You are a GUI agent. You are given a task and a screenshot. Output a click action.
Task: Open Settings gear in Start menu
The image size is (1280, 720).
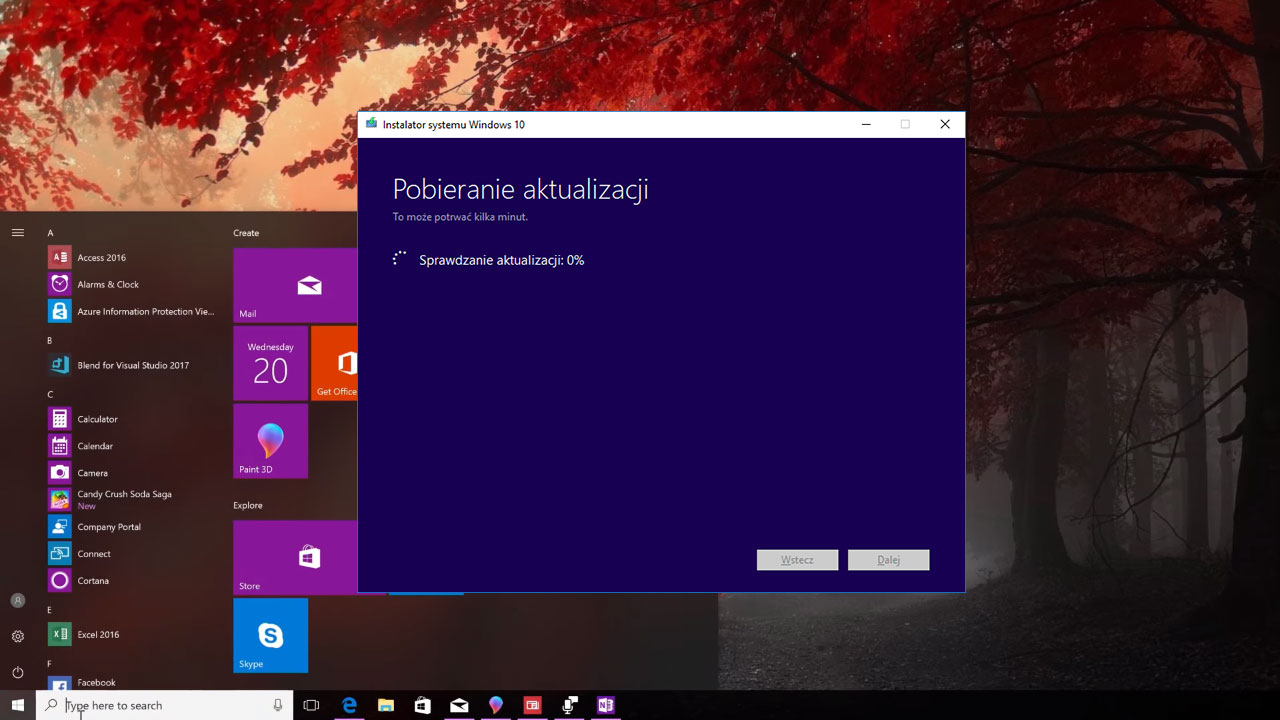point(17,637)
